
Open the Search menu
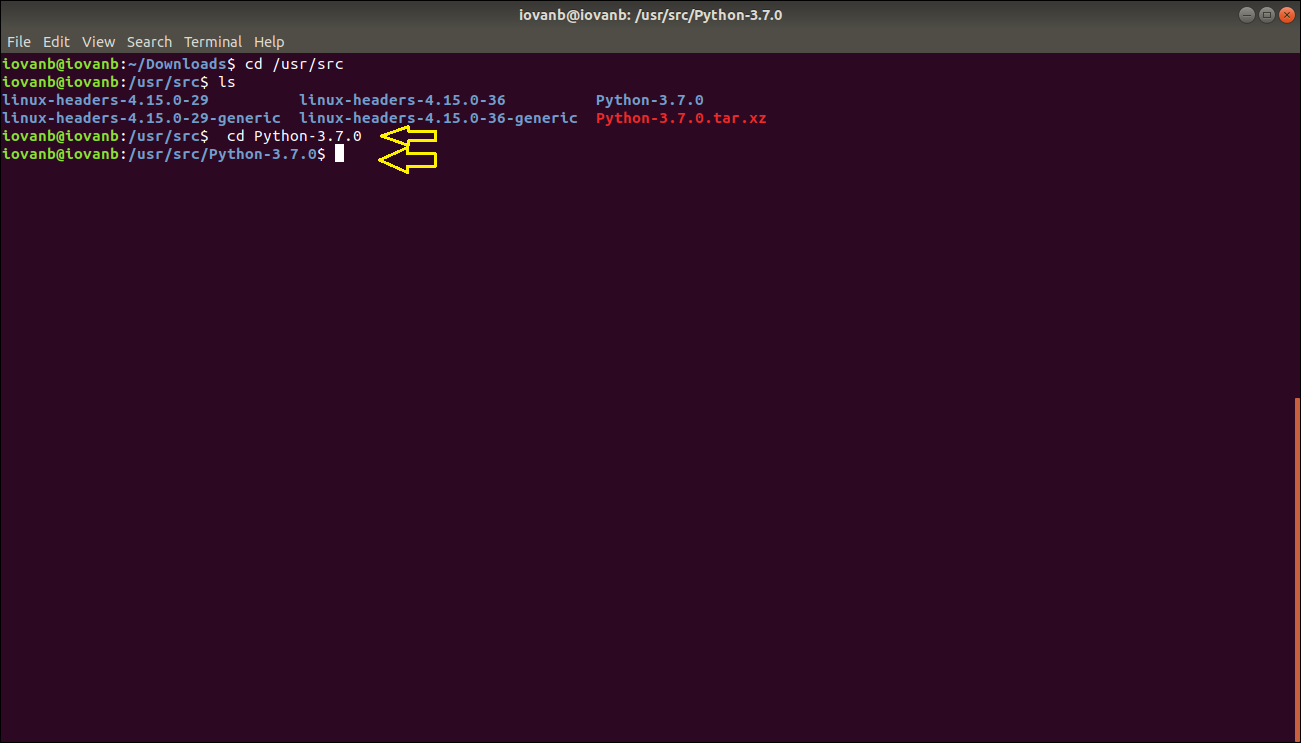click(x=149, y=41)
